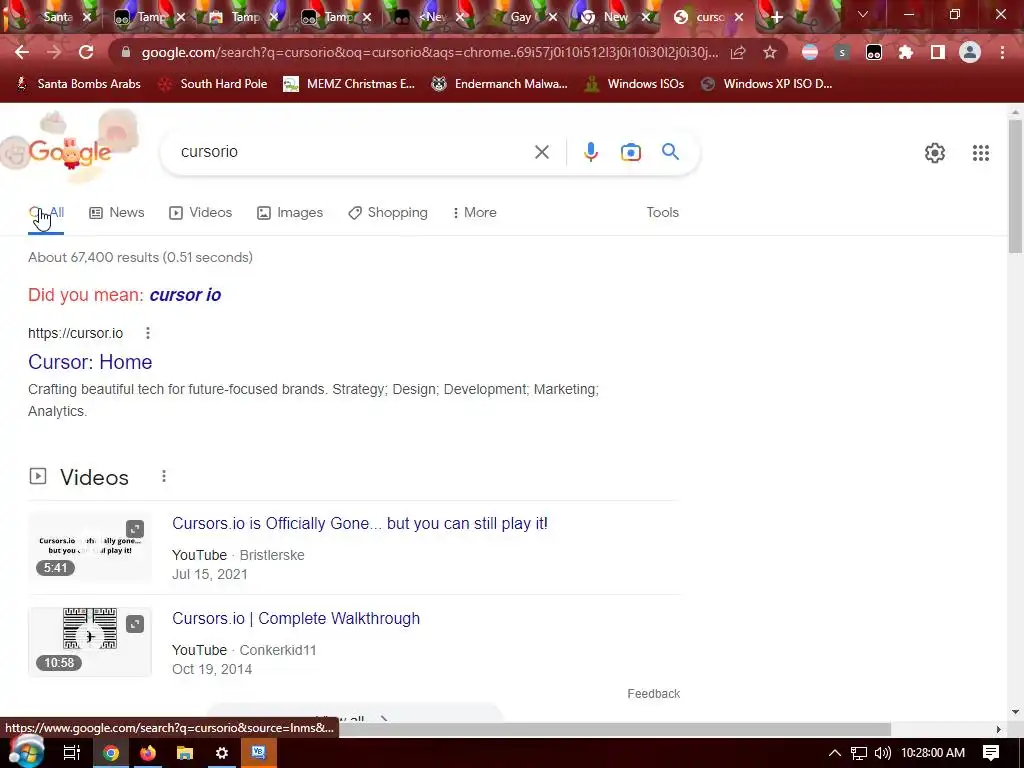
Task: Open the Santa Bombs Arabs bookmark
Action: (x=78, y=84)
